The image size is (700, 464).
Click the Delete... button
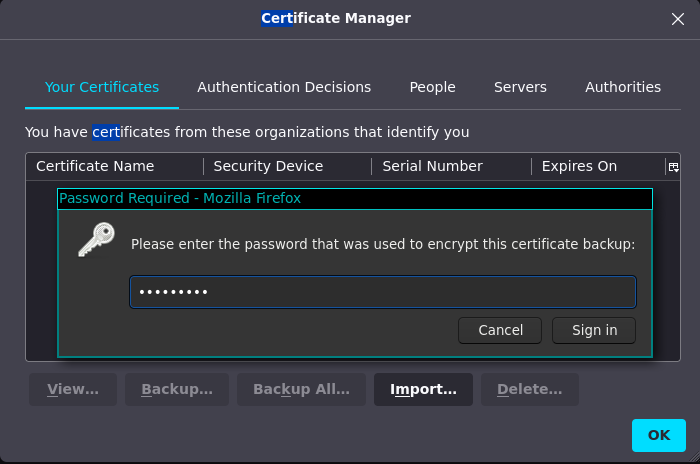(529, 389)
